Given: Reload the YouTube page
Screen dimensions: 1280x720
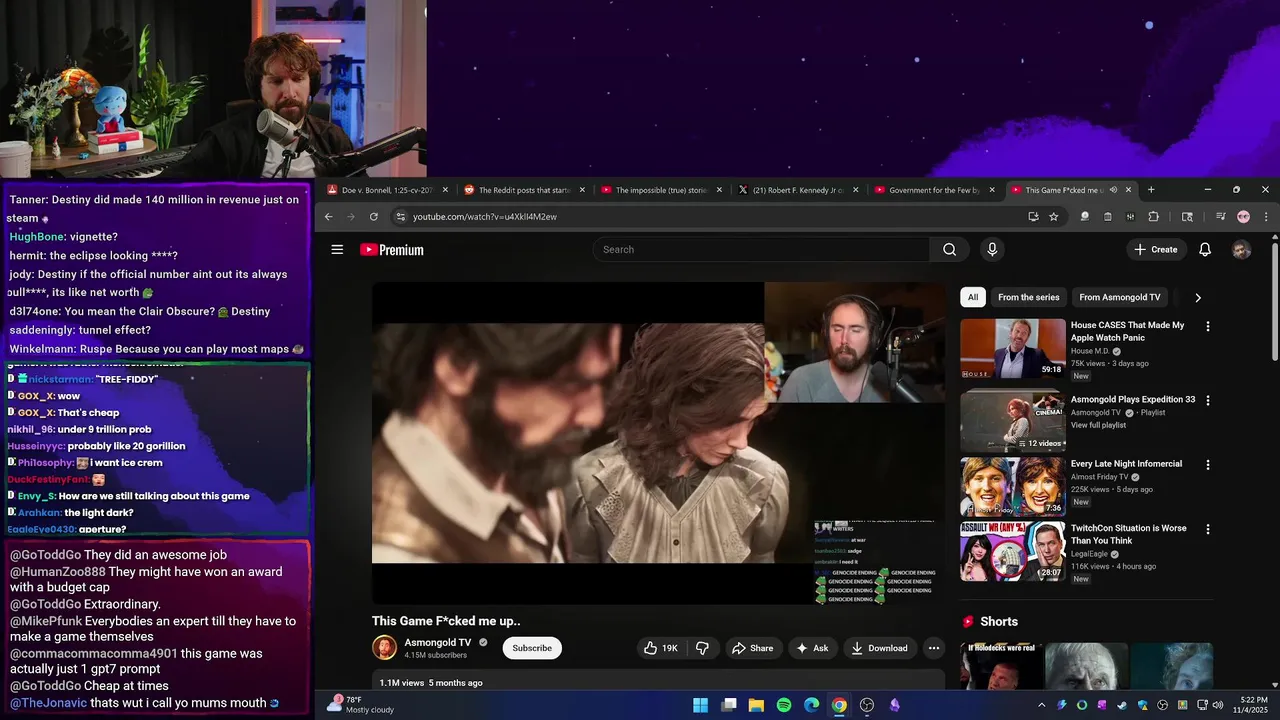Looking at the screenshot, I should click(x=374, y=217).
